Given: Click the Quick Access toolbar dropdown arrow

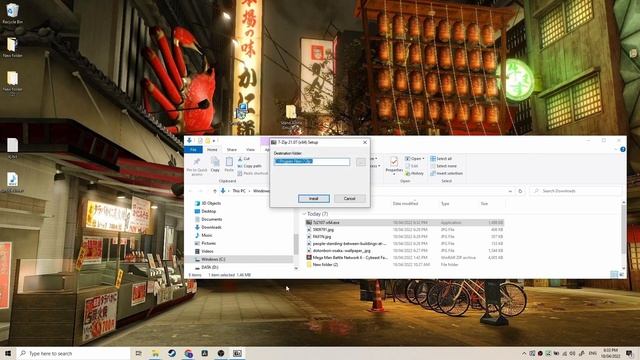Looking at the screenshot, I should click(x=214, y=141).
